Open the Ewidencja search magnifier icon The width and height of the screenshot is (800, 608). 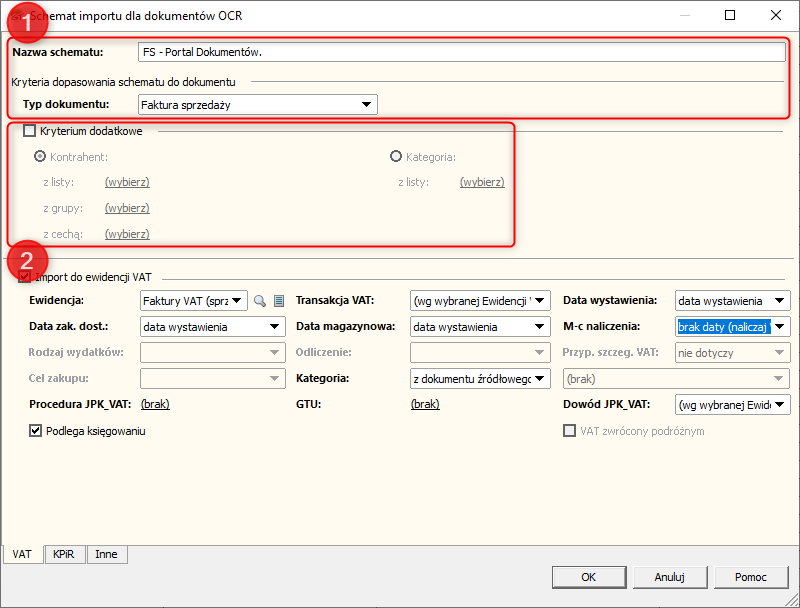tap(260, 301)
